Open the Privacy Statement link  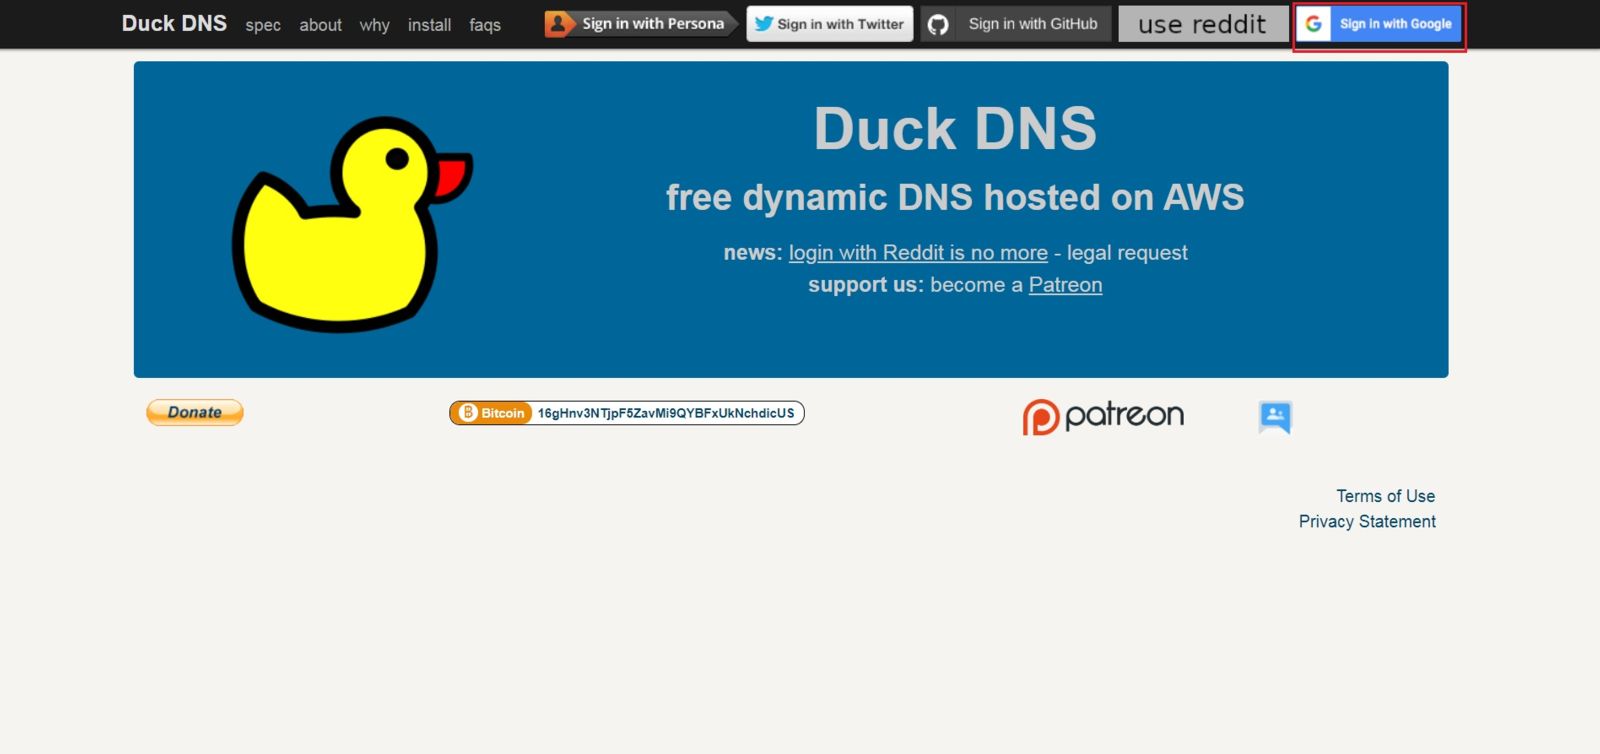(1367, 521)
